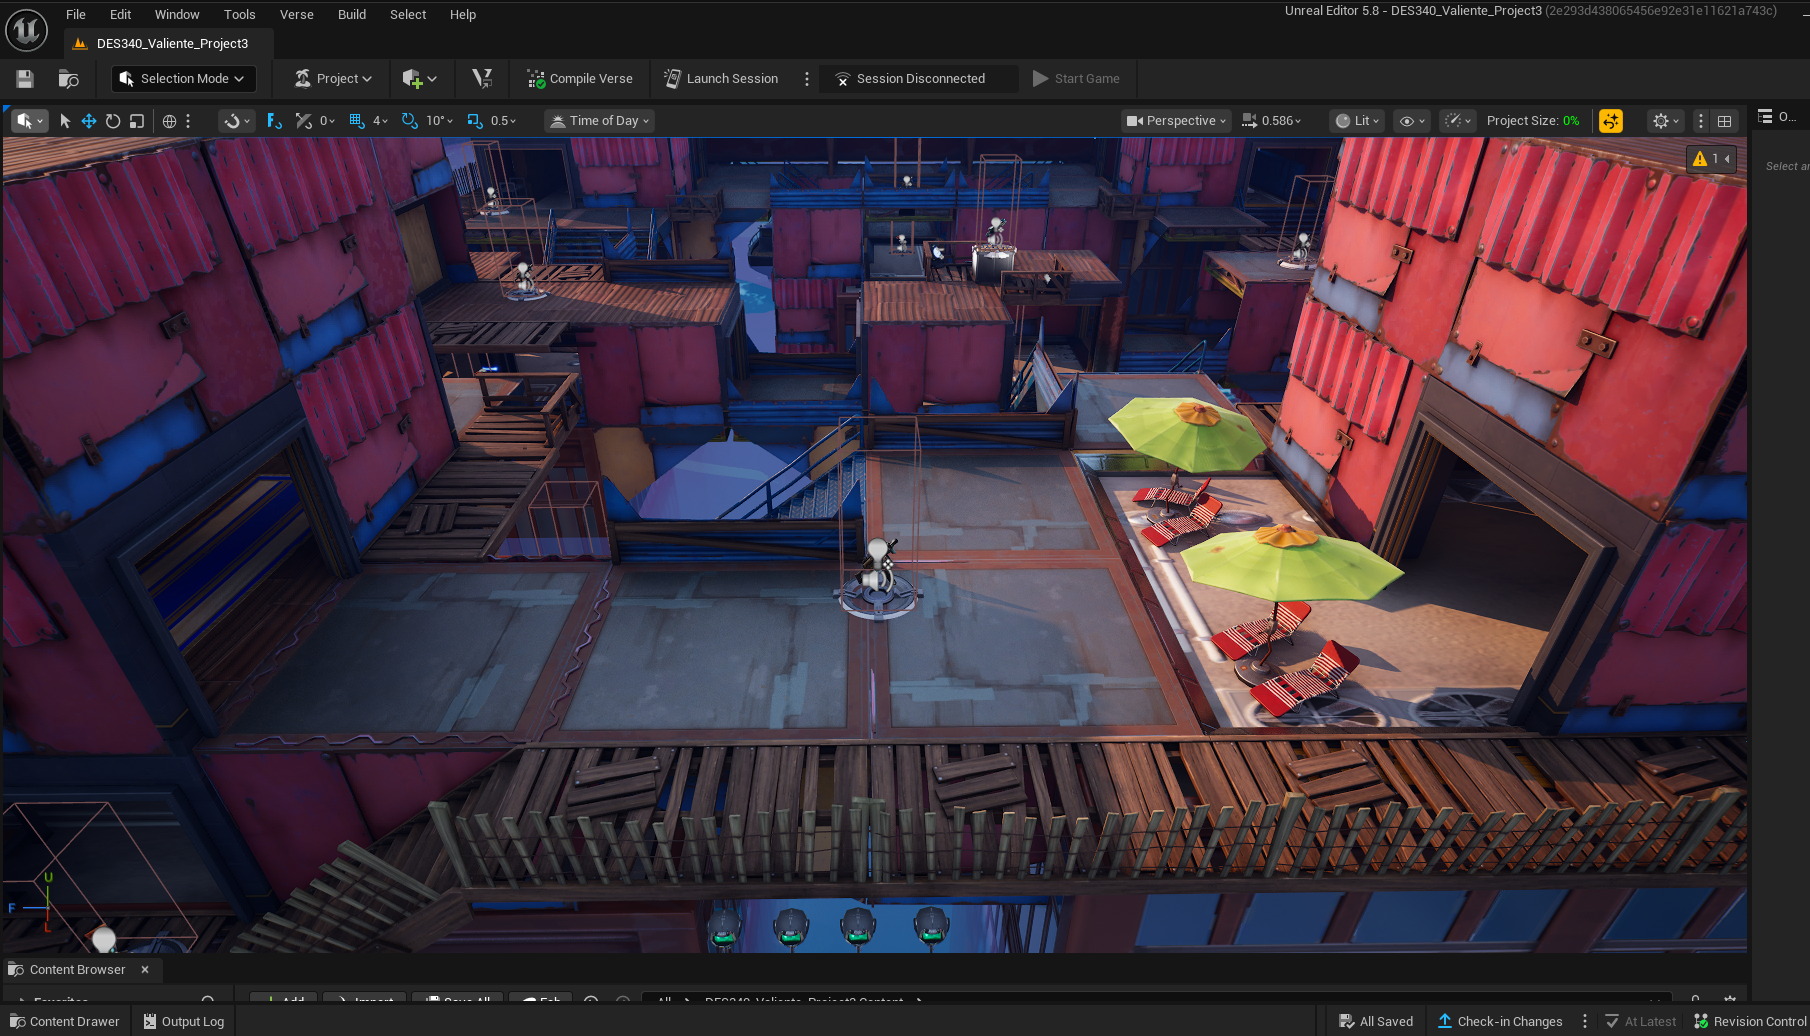Click At Latest sync status
1810x1036 pixels.
coord(1641,1021)
